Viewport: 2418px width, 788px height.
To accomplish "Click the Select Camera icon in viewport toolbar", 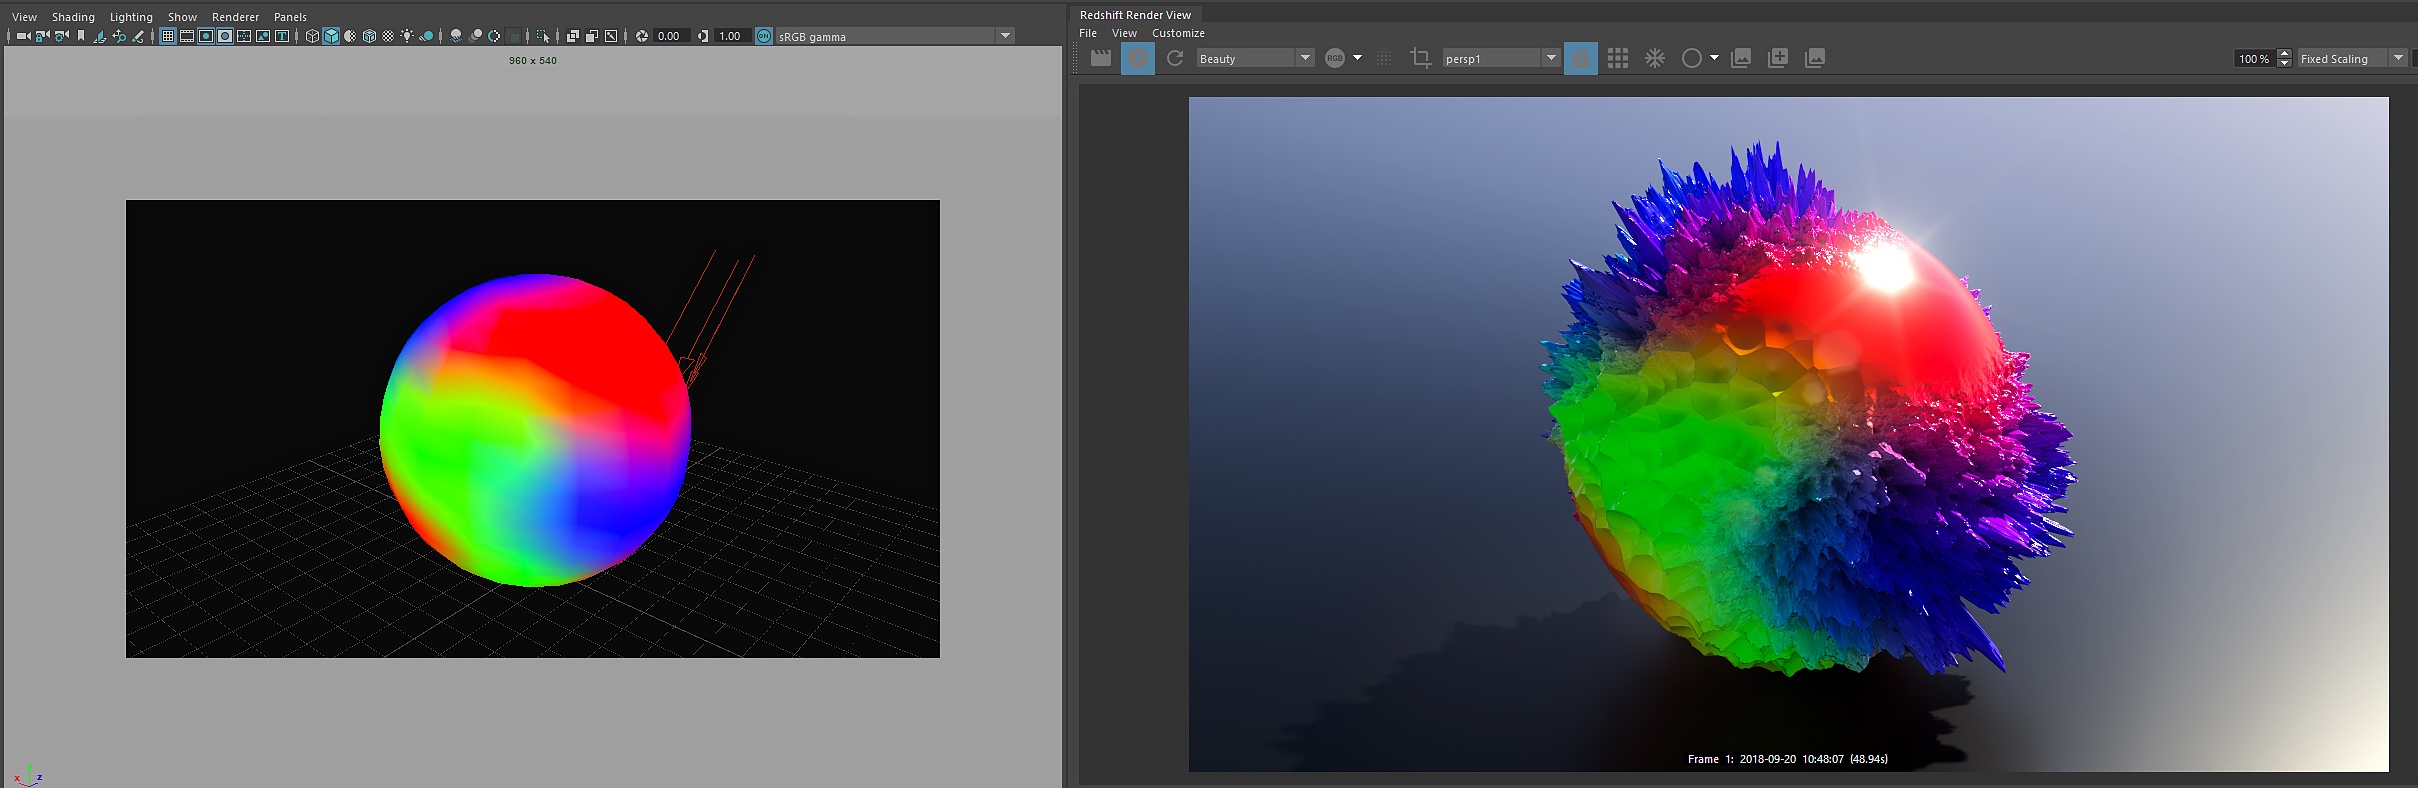I will pos(24,36).
